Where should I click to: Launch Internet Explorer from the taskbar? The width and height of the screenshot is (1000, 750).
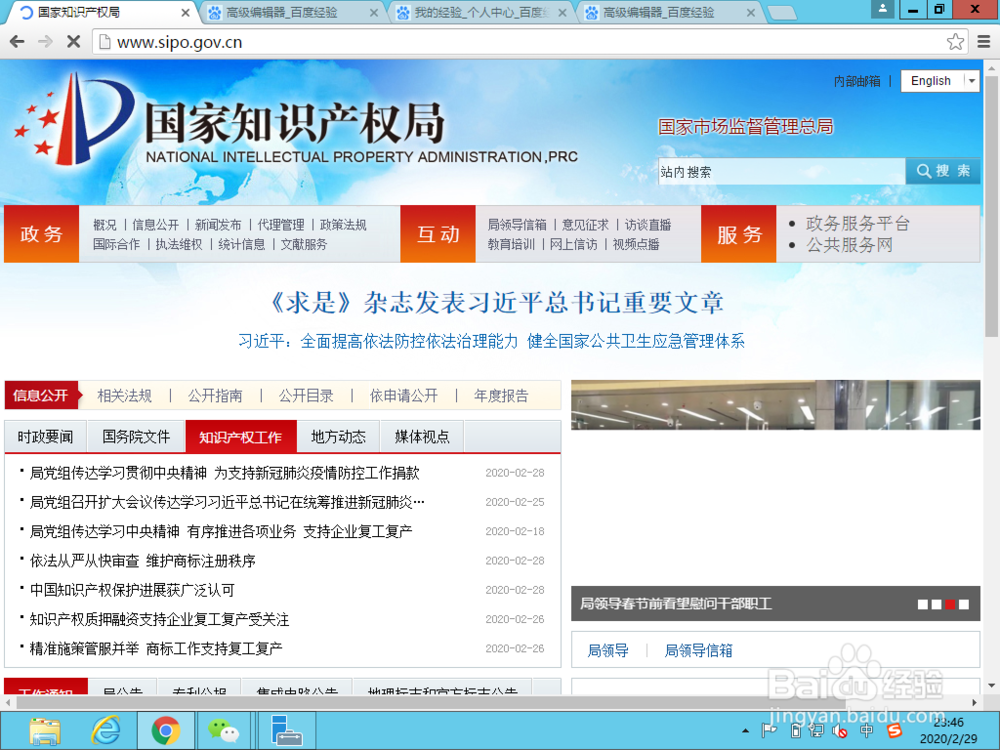(x=106, y=730)
